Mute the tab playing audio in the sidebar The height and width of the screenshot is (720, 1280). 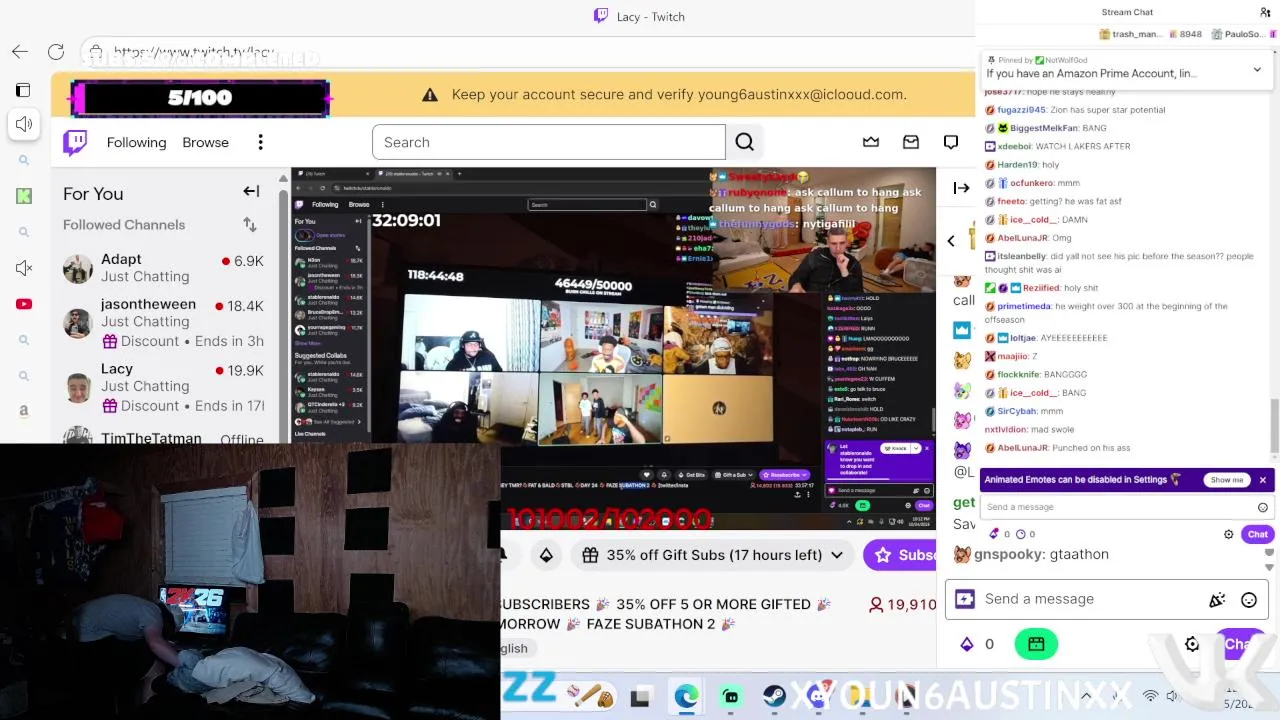(x=24, y=124)
